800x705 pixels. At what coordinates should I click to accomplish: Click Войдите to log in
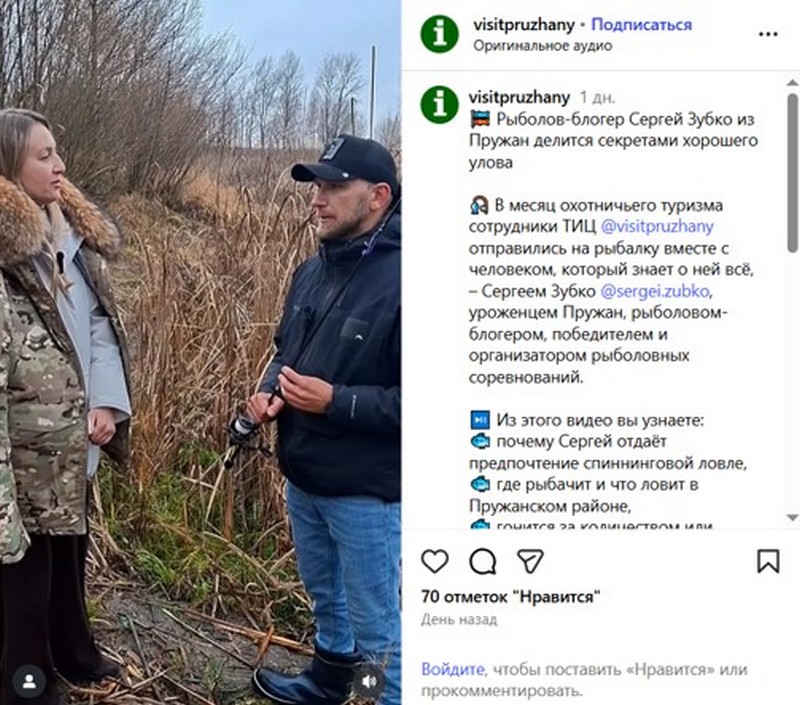click(453, 669)
